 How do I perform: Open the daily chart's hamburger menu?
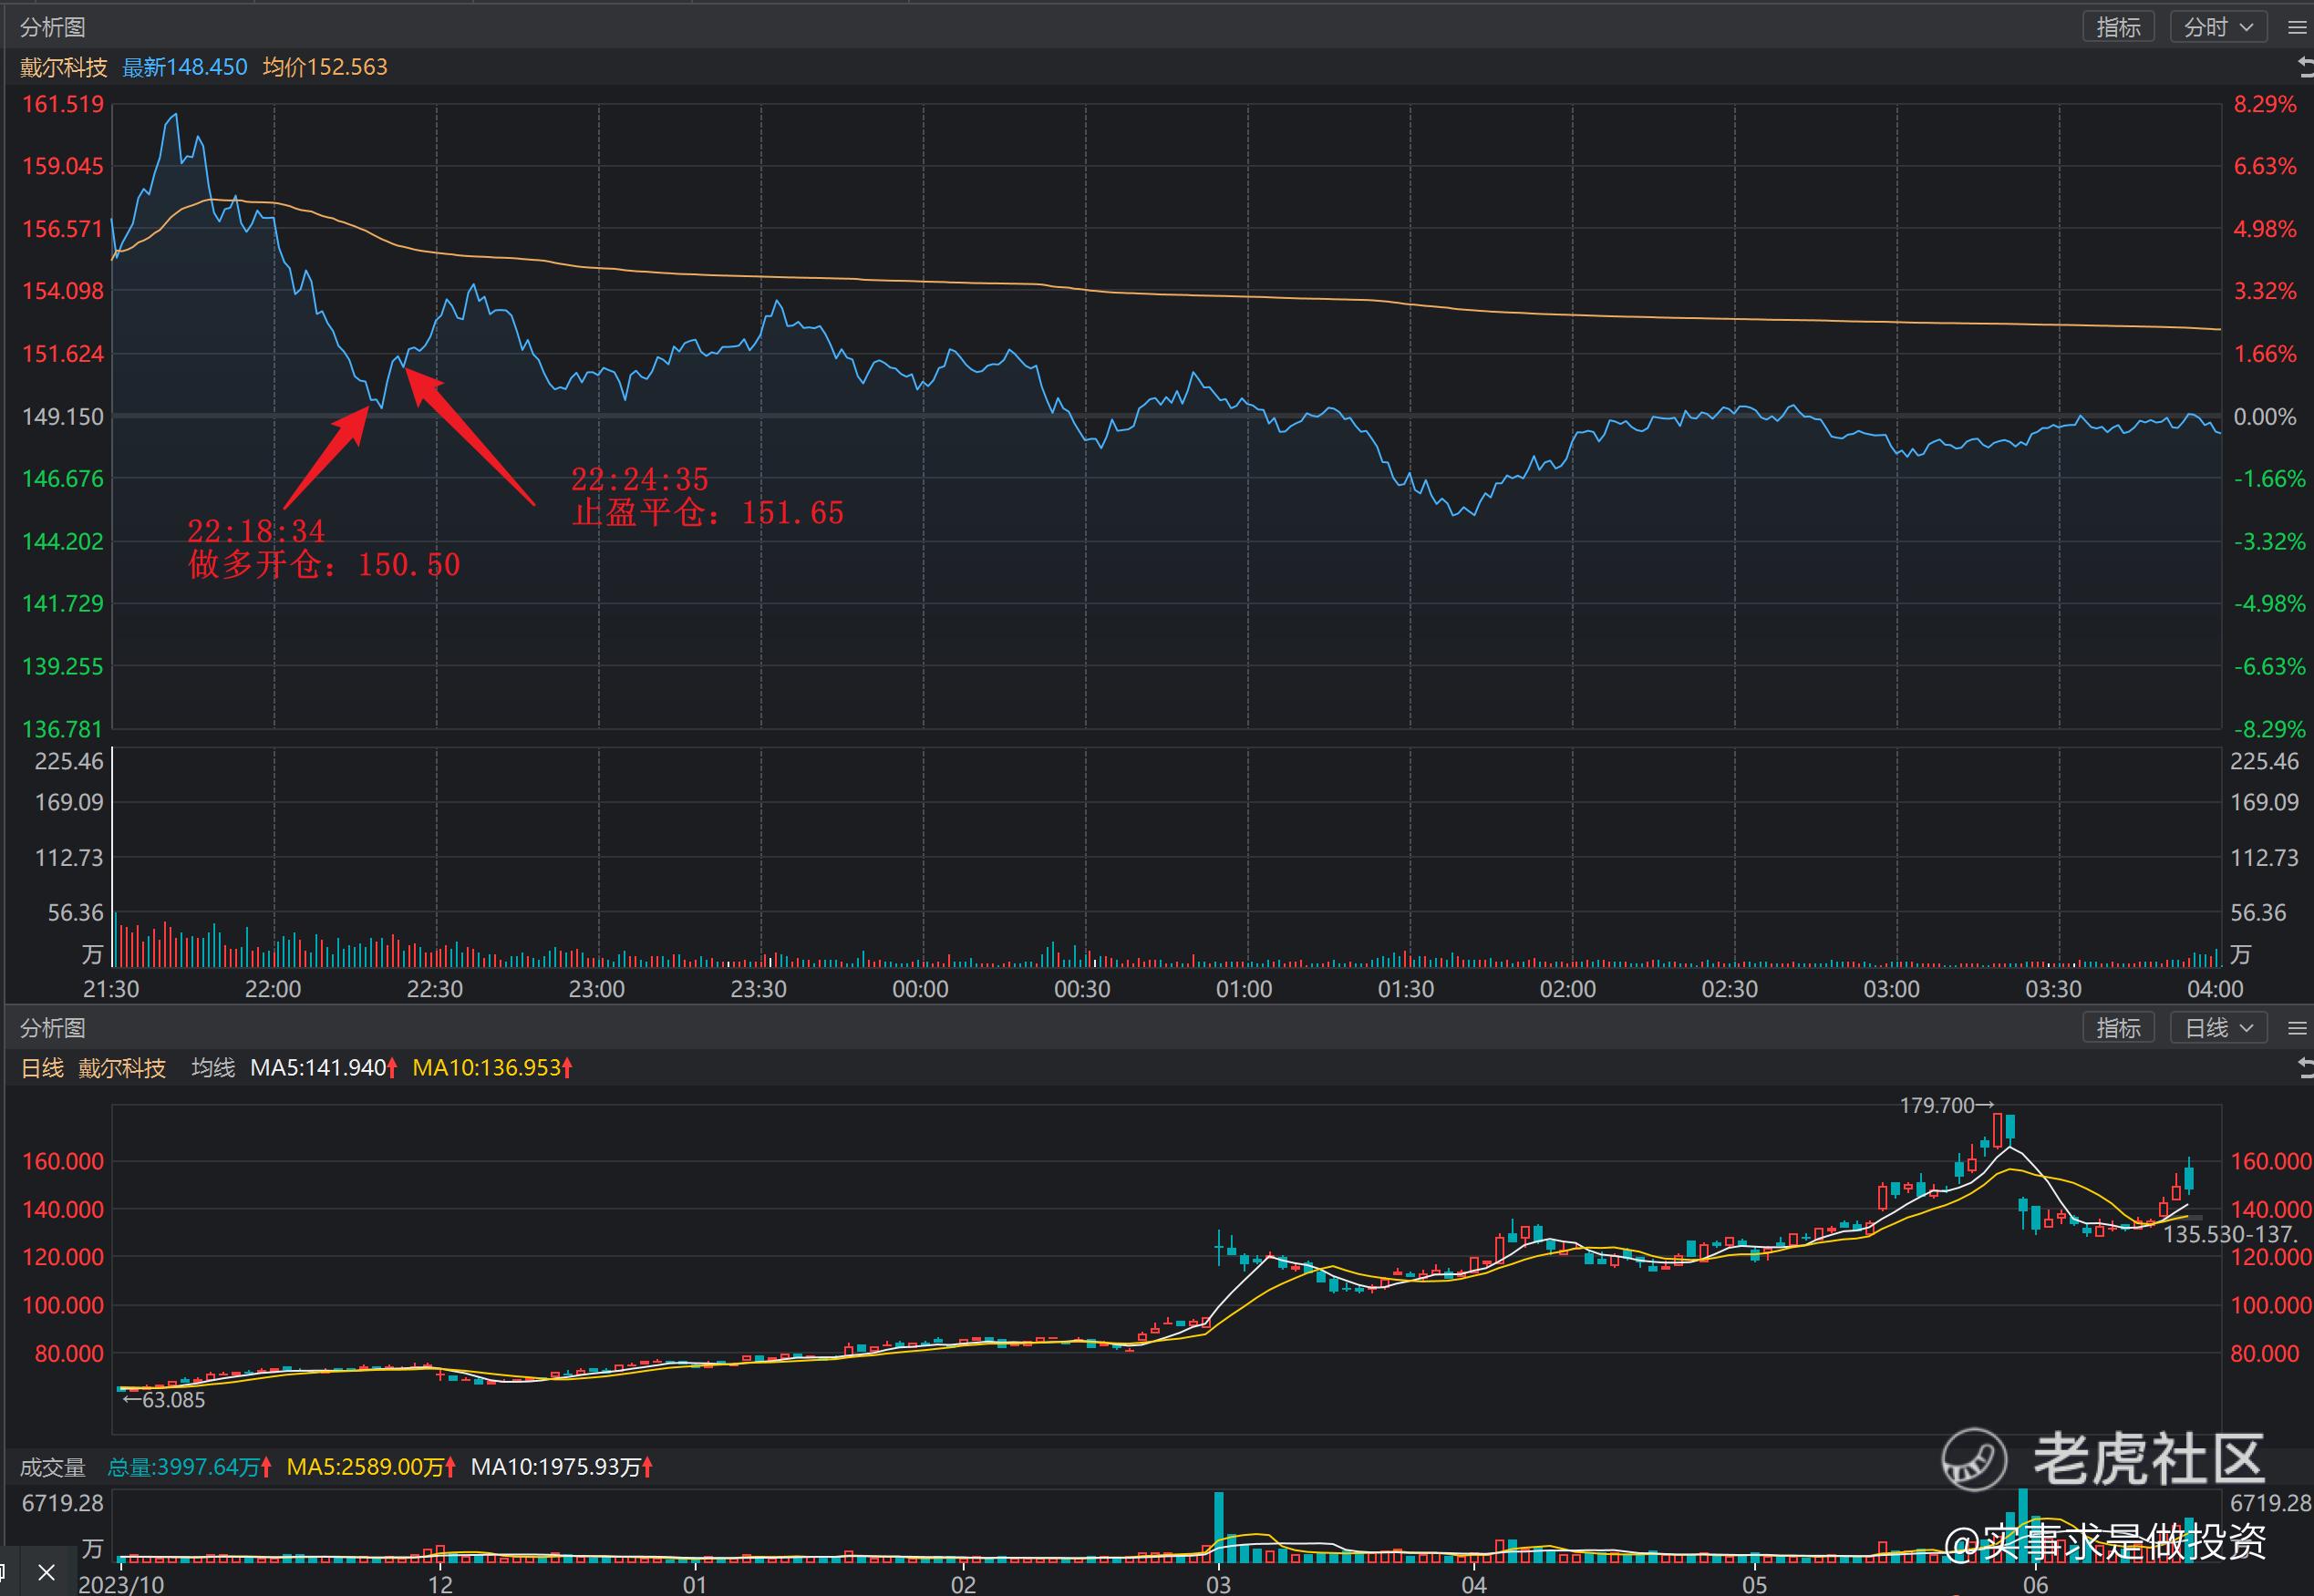(x=2296, y=1028)
